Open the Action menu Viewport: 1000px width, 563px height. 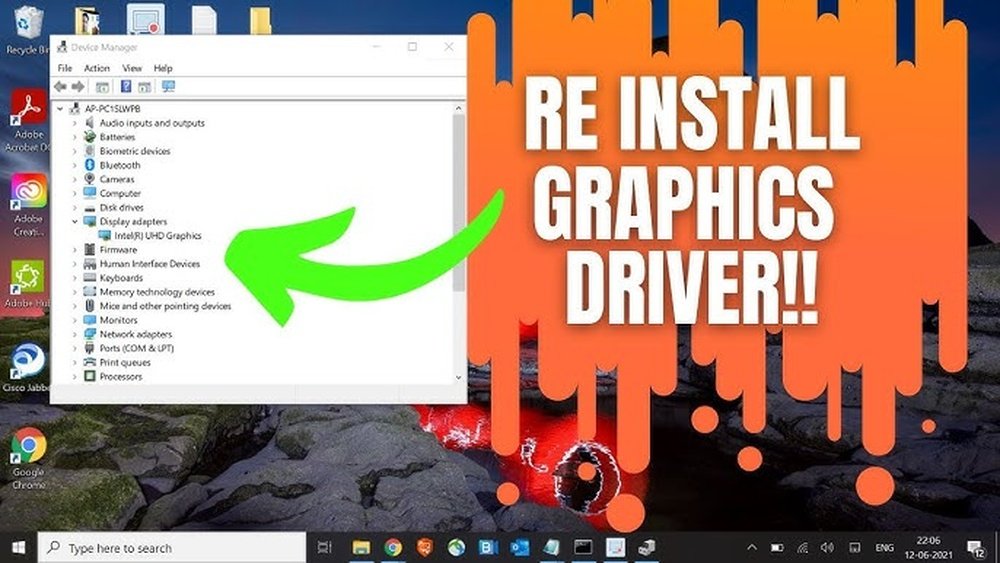[x=97, y=68]
